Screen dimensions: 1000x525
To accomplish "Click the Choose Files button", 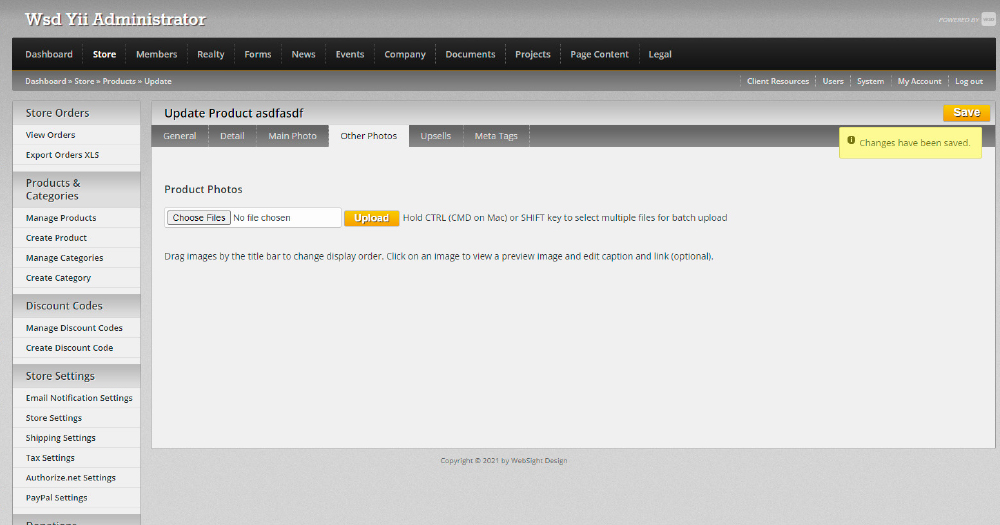I will (199, 218).
